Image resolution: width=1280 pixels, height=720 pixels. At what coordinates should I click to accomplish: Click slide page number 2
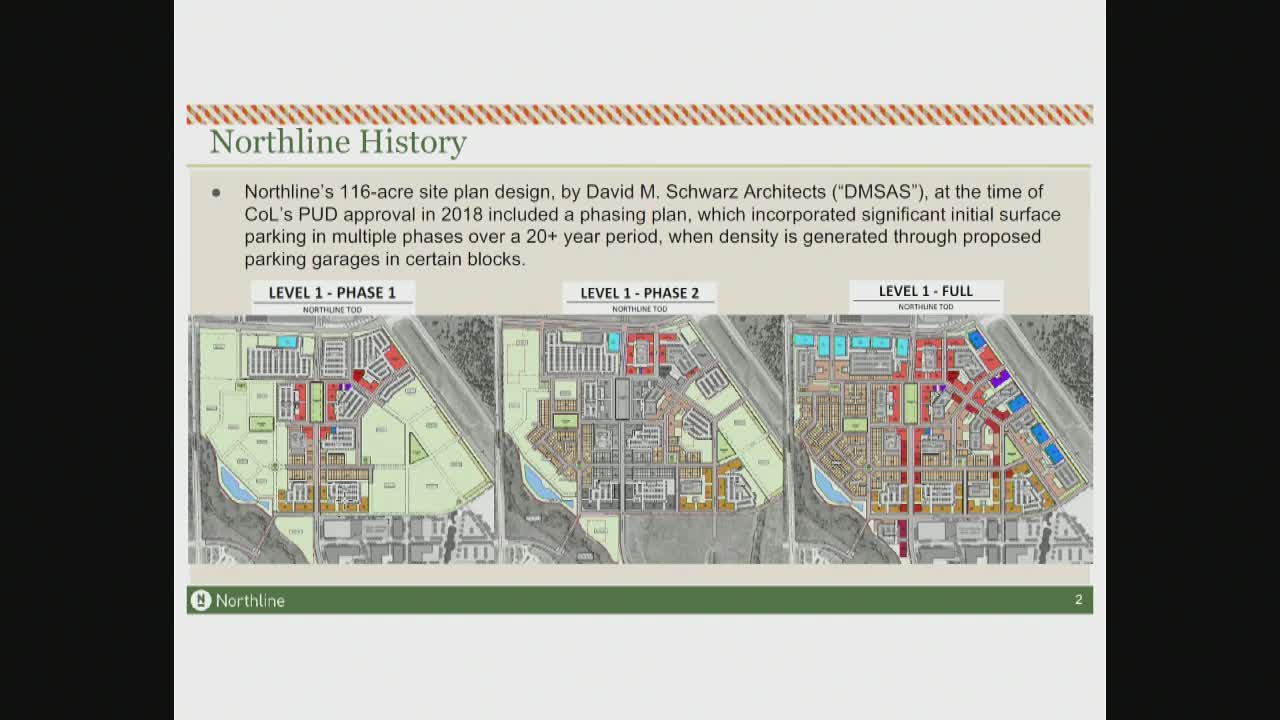coord(1079,600)
